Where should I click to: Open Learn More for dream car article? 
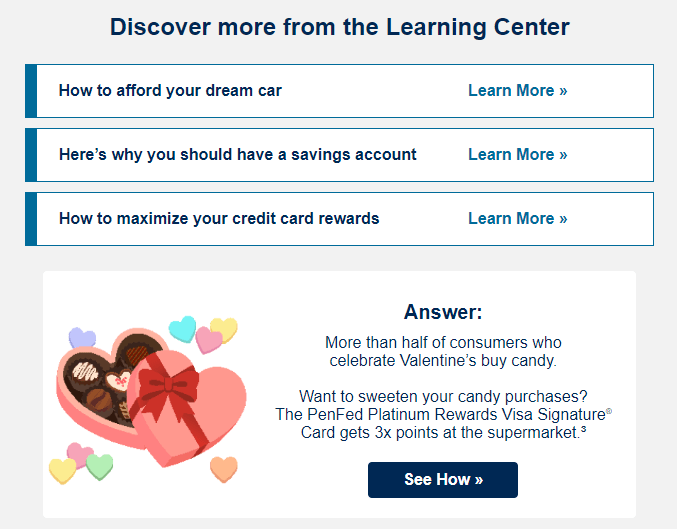(x=517, y=91)
